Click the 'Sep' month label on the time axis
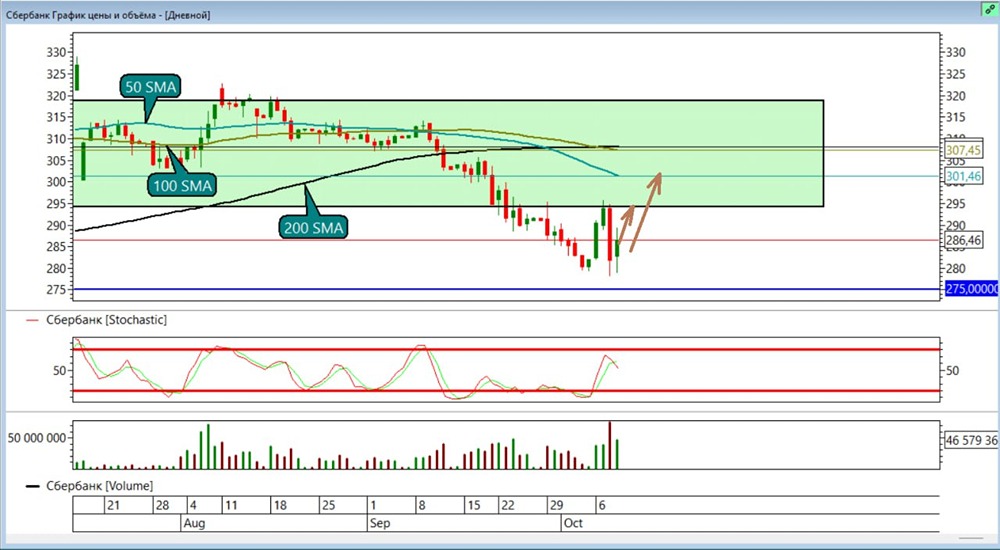The height and width of the screenshot is (550, 1000). [379, 523]
